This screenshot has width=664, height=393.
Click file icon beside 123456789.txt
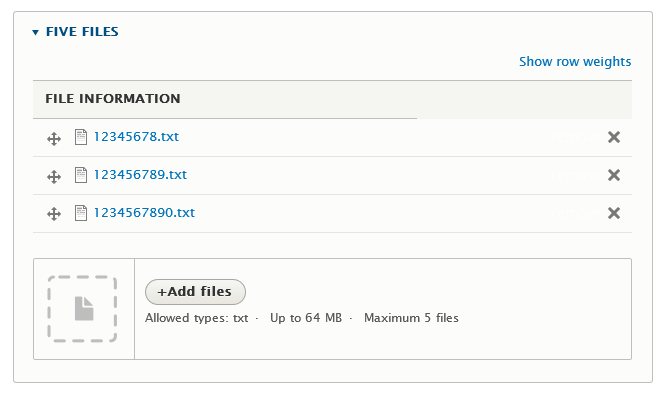pos(80,175)
